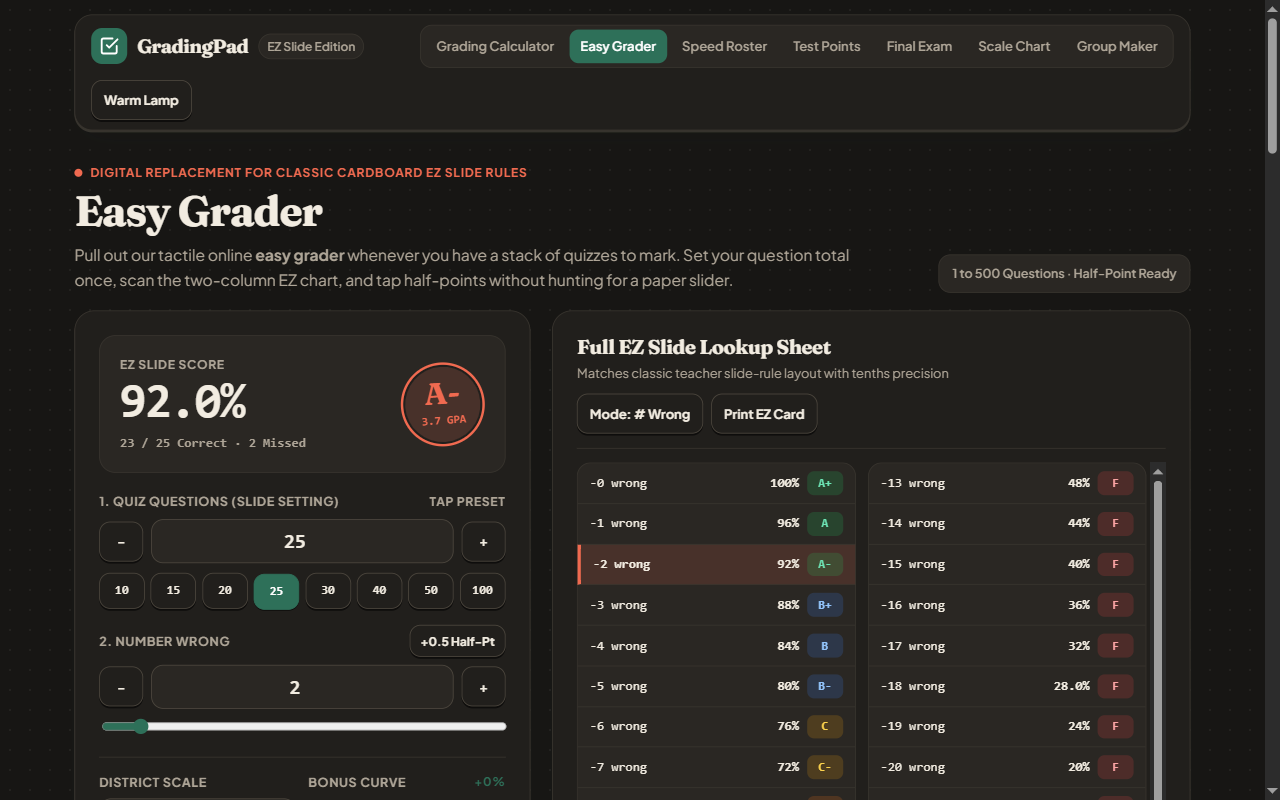Open the Group Maker tab
1280x800 pixels.
pos(1117,46)
